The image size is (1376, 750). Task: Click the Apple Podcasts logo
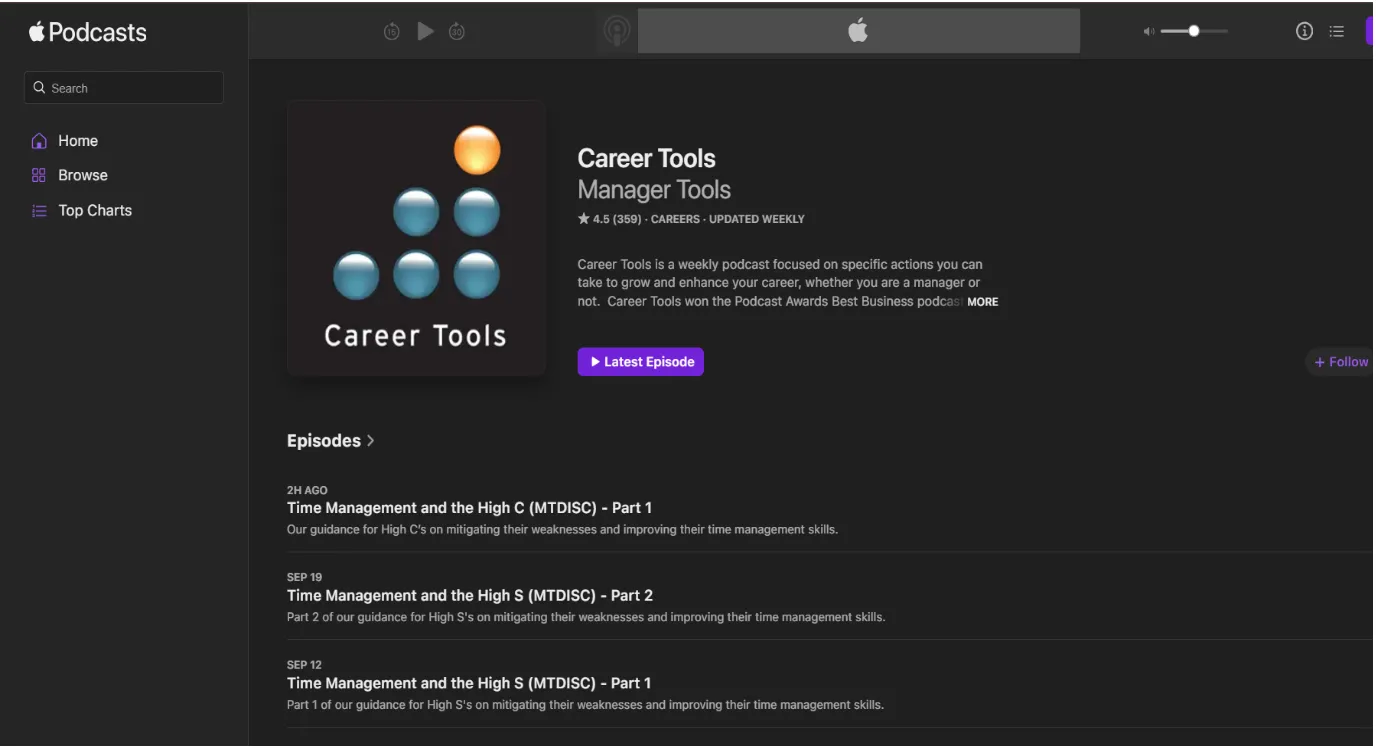[88, 32]
